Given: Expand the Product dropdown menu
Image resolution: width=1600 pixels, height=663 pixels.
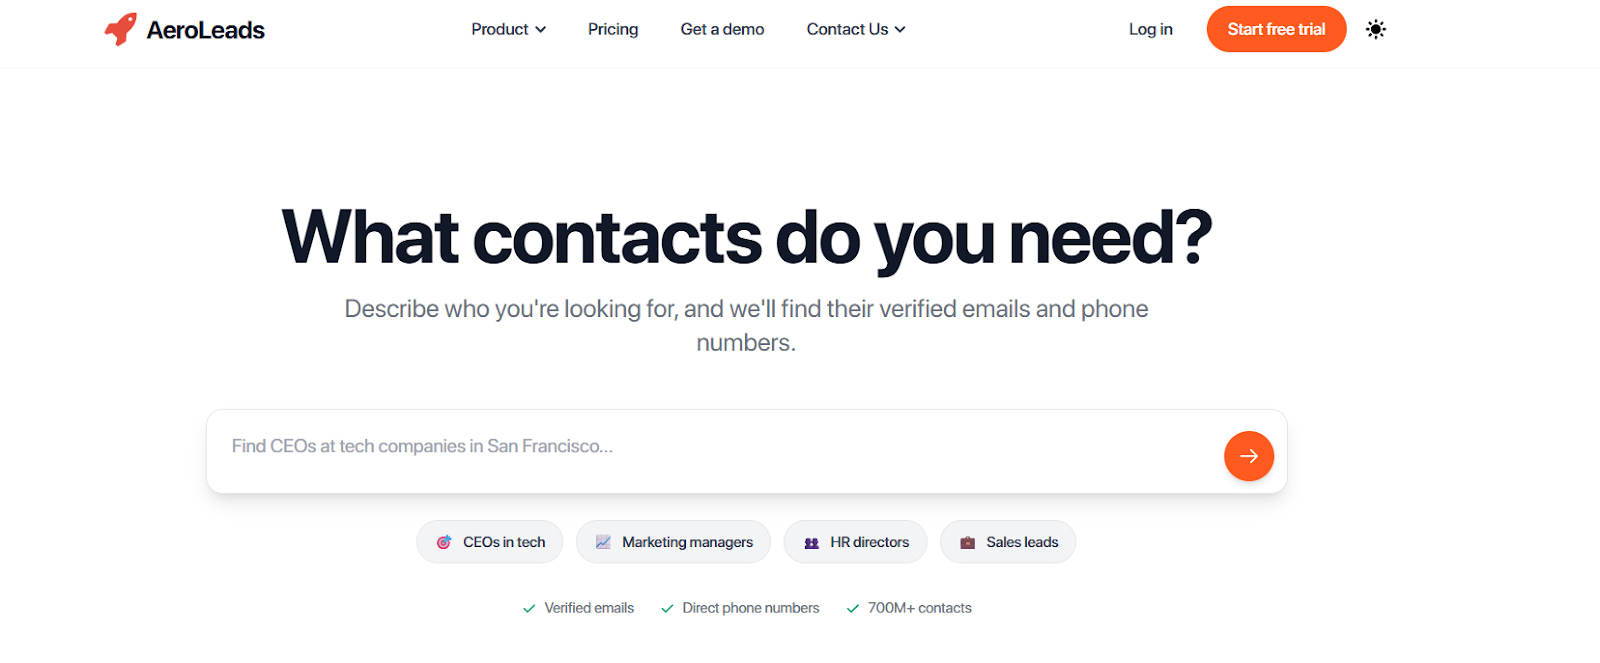Looking at the screenshot, I should (508, 29).
